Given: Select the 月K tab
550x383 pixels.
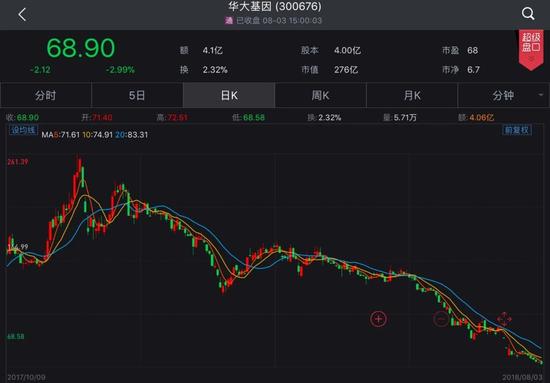Looking at the screenshot, I should click(x=412, y=95).
